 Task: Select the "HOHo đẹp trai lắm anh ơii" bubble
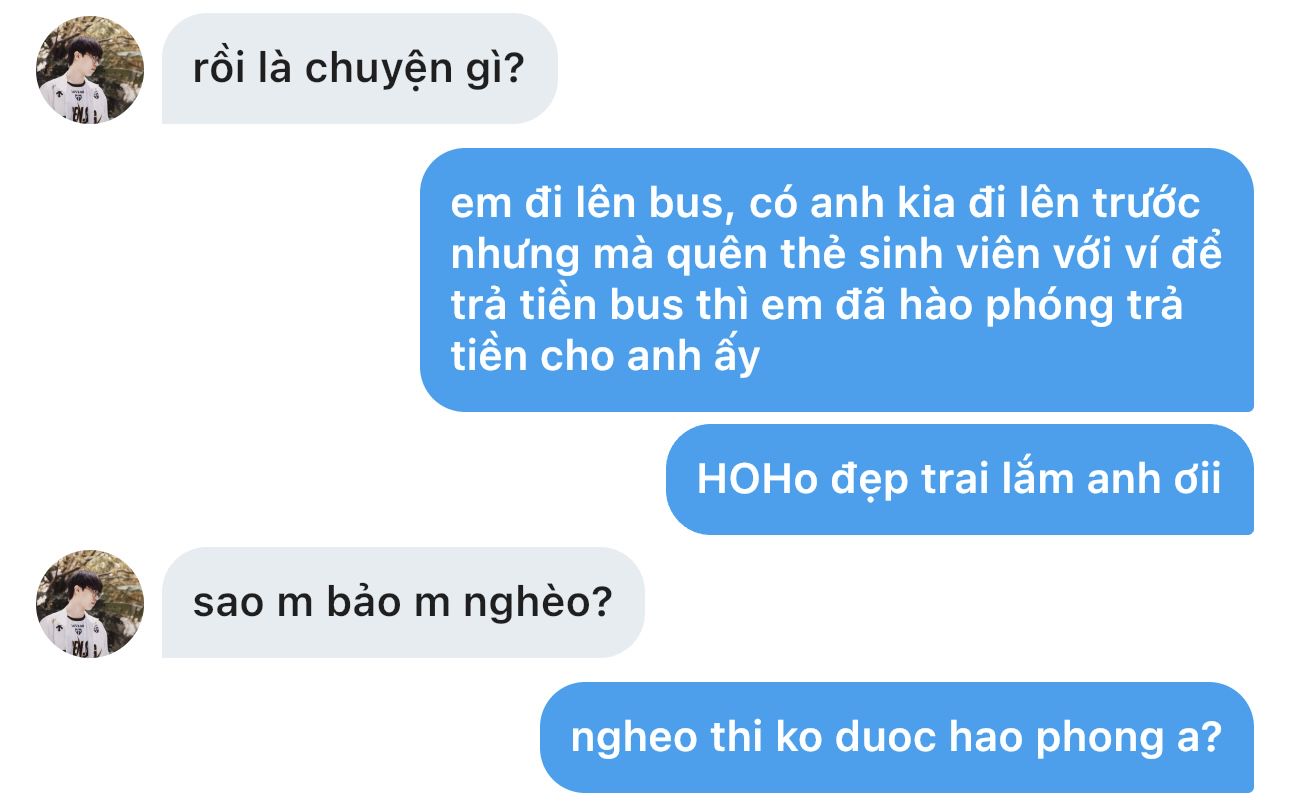click(x=959, y=479)
